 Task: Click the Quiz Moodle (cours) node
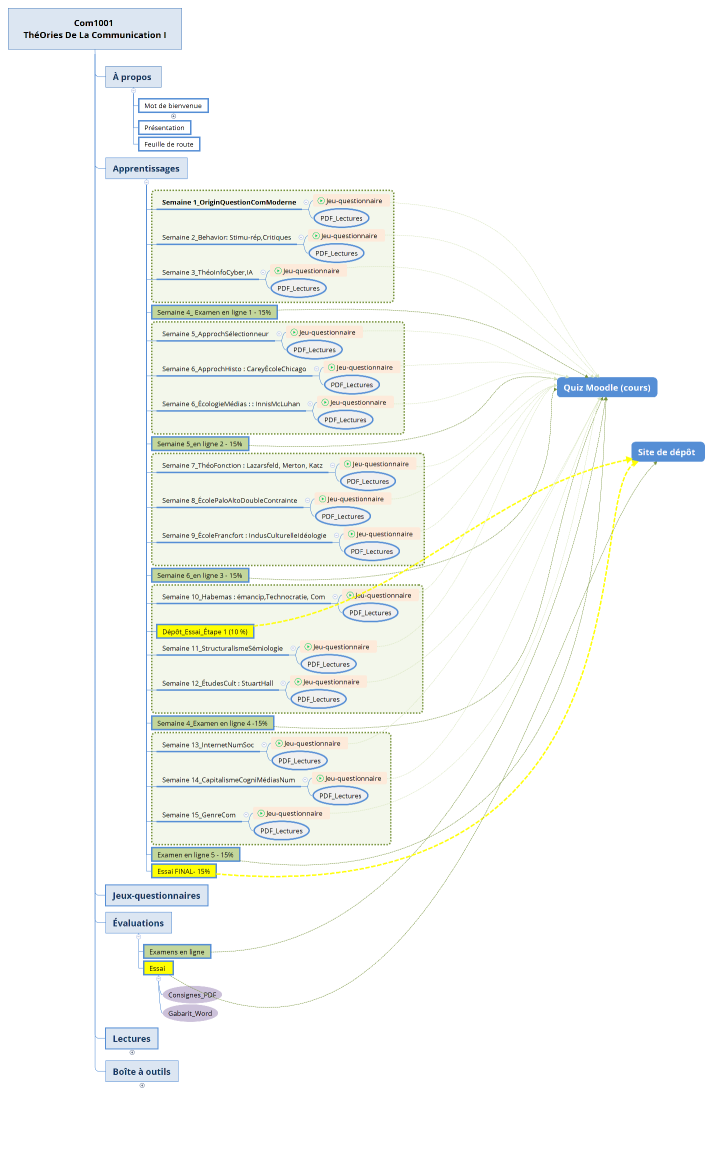click(607, 388)
